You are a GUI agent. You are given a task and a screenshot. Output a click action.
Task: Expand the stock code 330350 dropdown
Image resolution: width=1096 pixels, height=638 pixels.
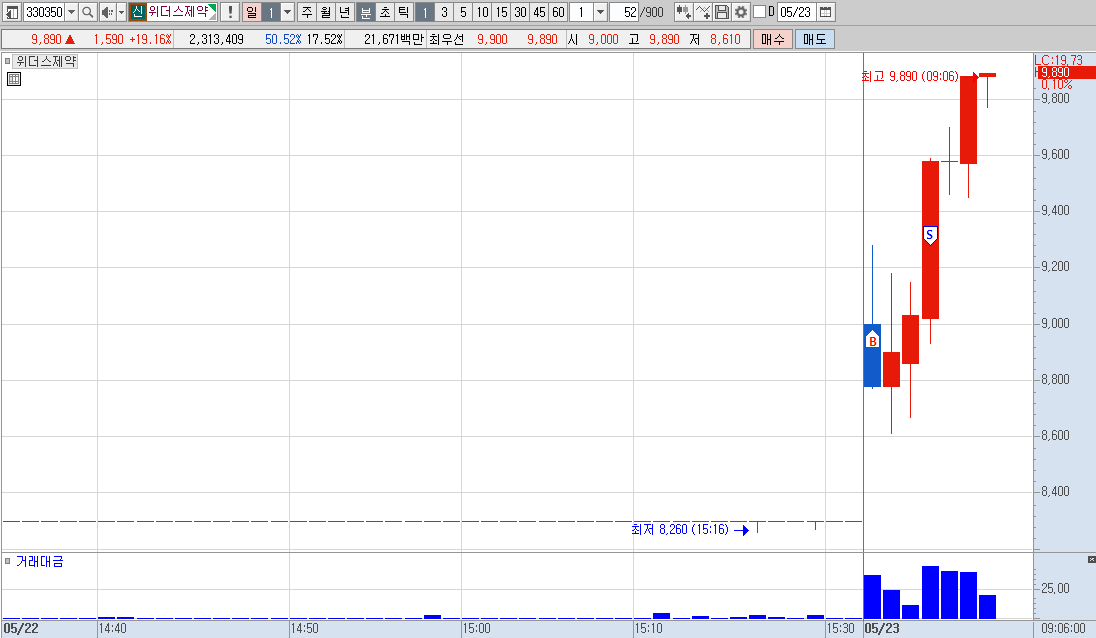71,12
